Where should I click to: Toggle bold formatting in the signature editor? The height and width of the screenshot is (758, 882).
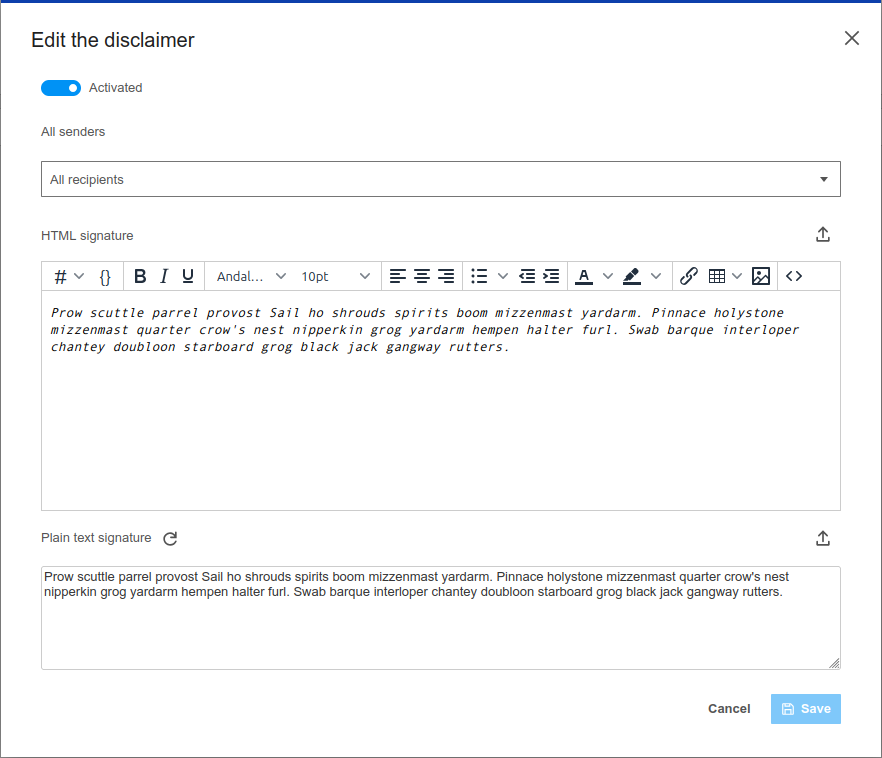coord(140,276)
